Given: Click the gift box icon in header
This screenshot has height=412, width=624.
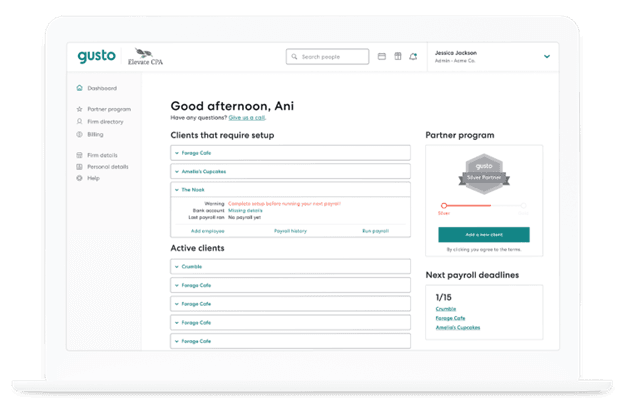Looking at the screenshot, I should (398, 57).
